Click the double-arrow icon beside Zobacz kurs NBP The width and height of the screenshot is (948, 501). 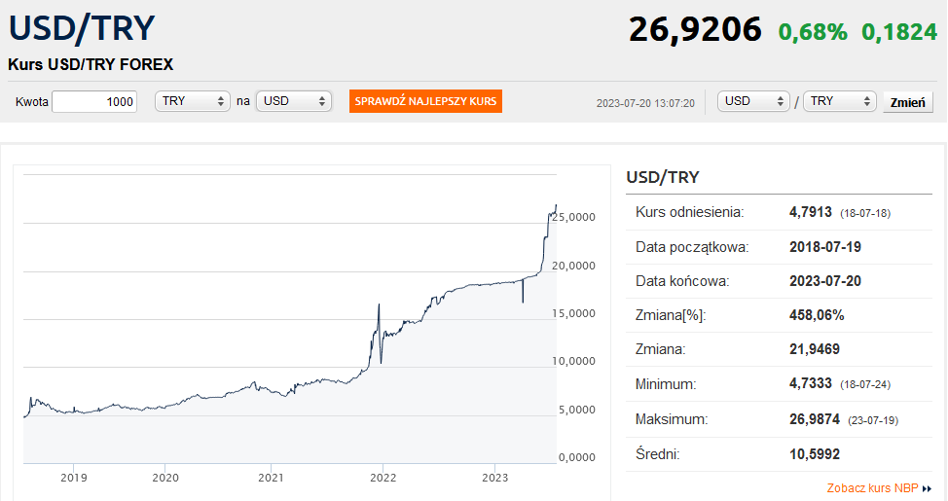tap(927, 489)
